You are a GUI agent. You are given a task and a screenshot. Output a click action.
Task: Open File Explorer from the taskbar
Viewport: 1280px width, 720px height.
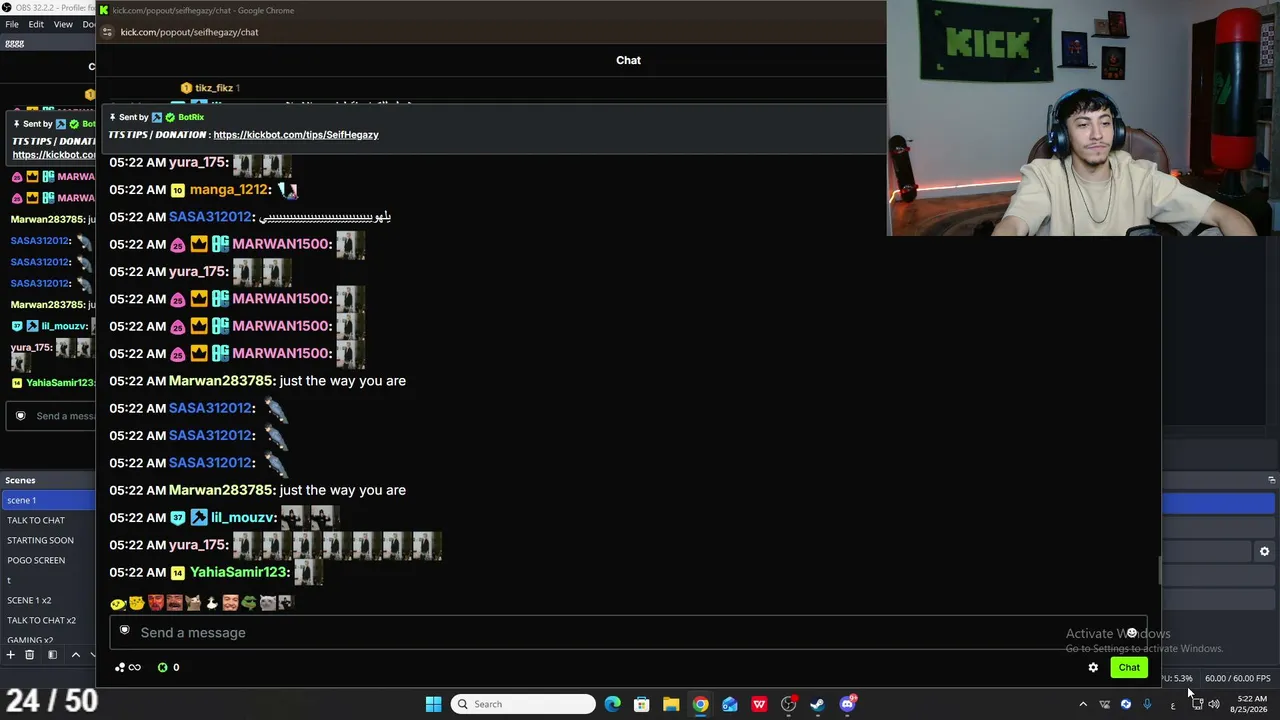point(671,704)
